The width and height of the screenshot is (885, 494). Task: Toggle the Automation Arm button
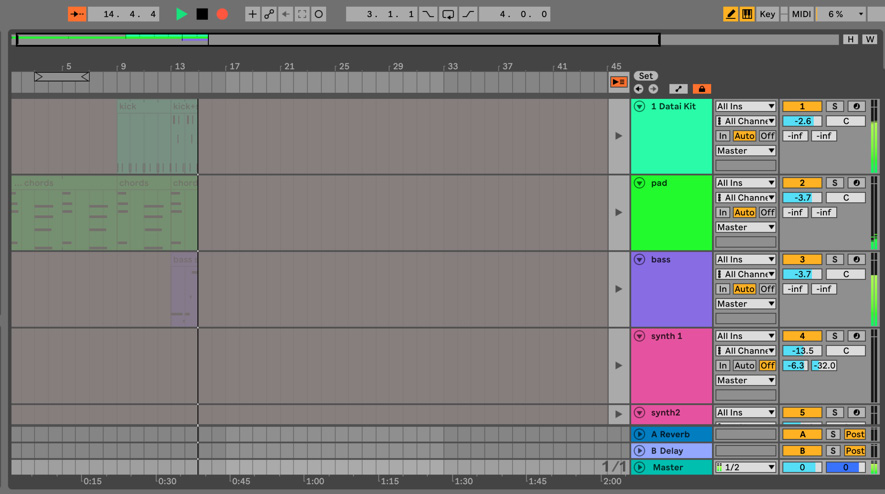point(269,14)
